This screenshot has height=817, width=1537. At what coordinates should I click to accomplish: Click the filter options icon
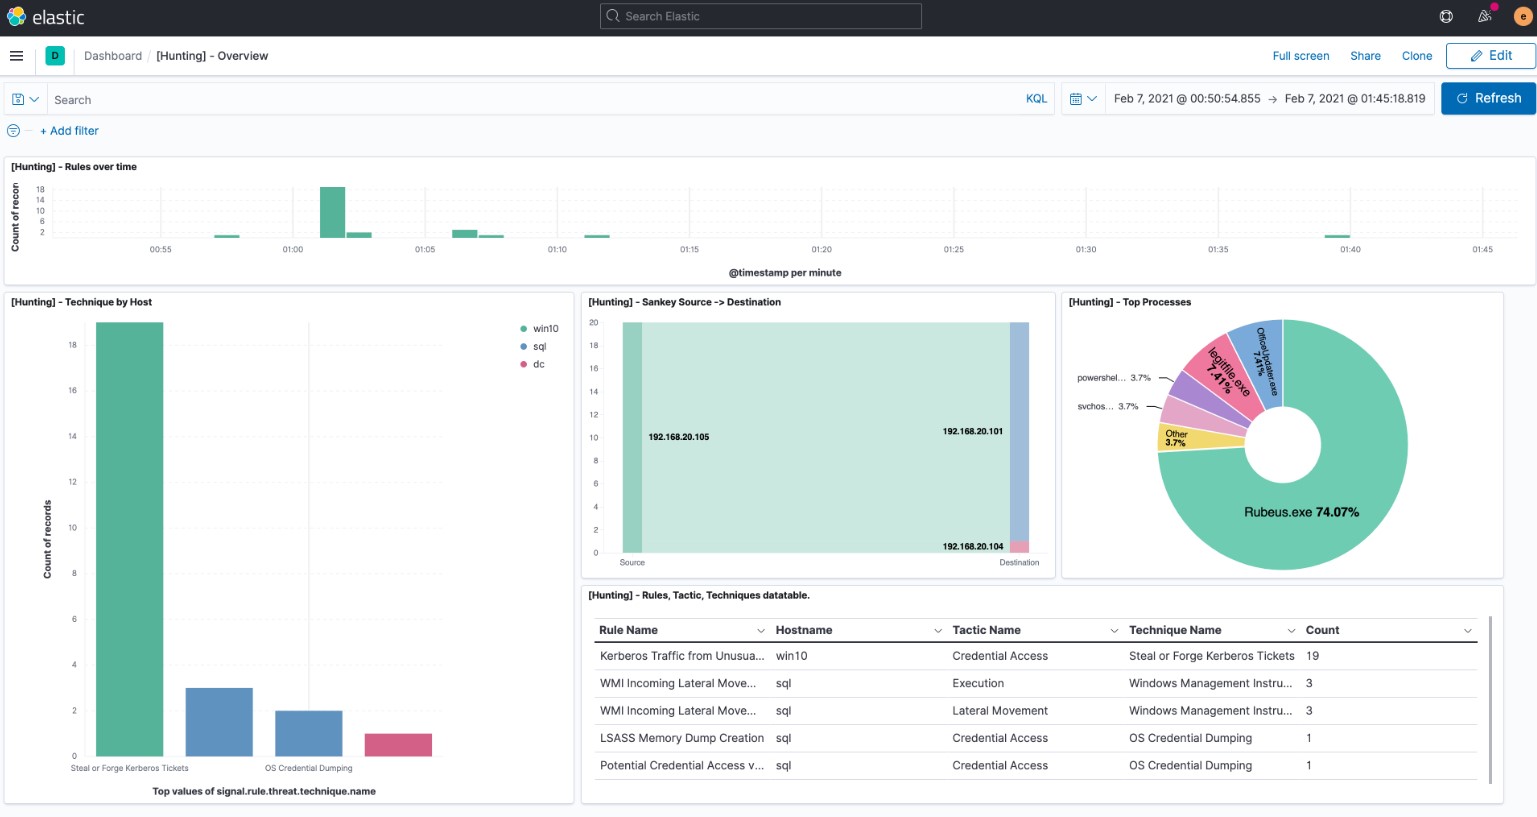point(13,131)
